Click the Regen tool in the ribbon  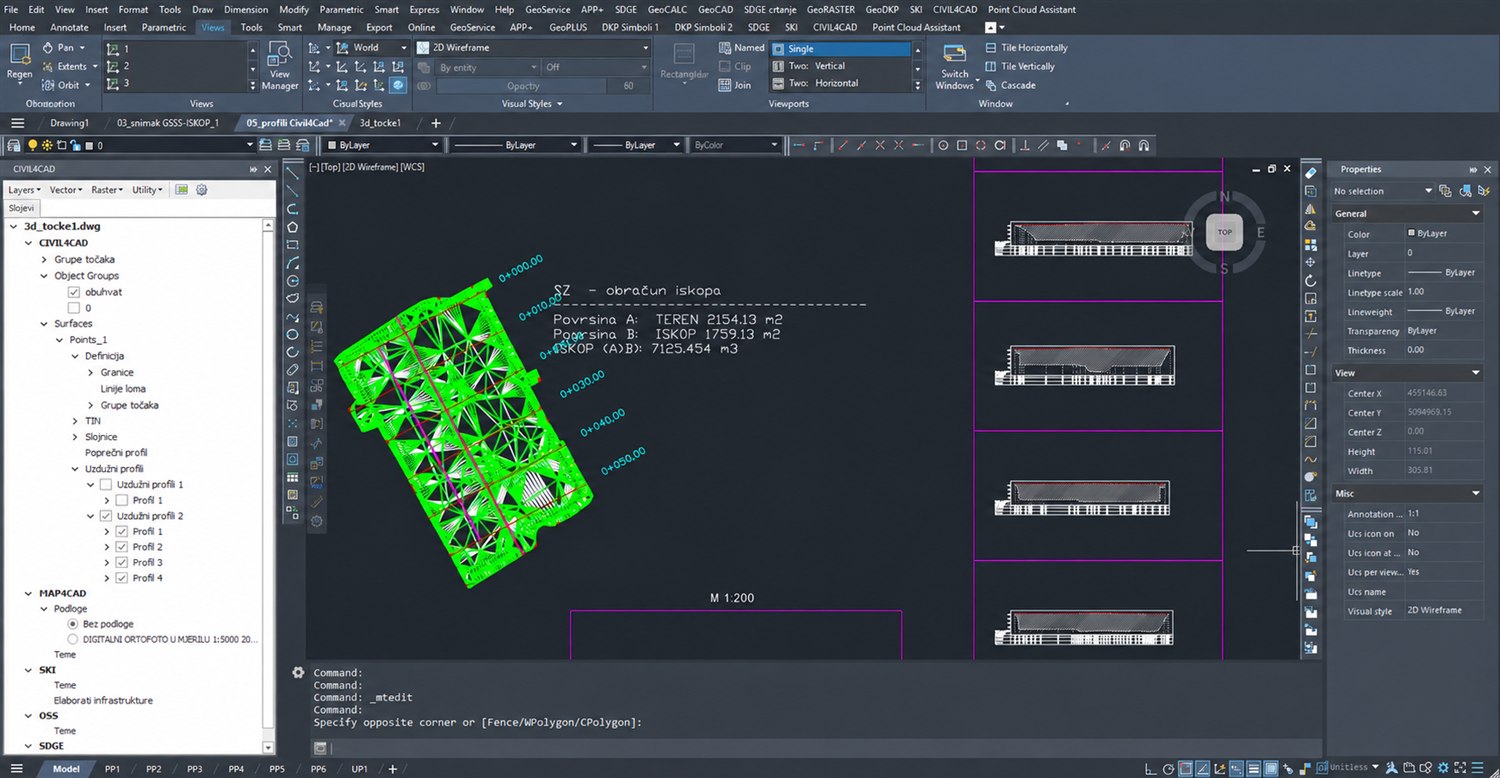(20, 63)
